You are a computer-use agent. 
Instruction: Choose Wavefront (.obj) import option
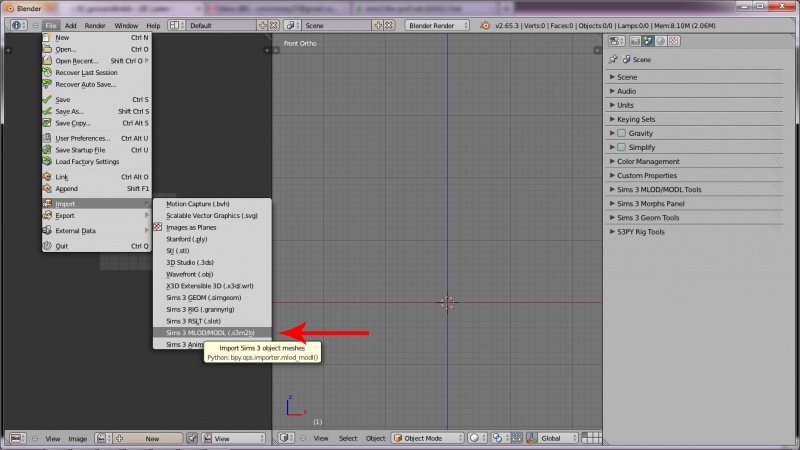[212, 274]
